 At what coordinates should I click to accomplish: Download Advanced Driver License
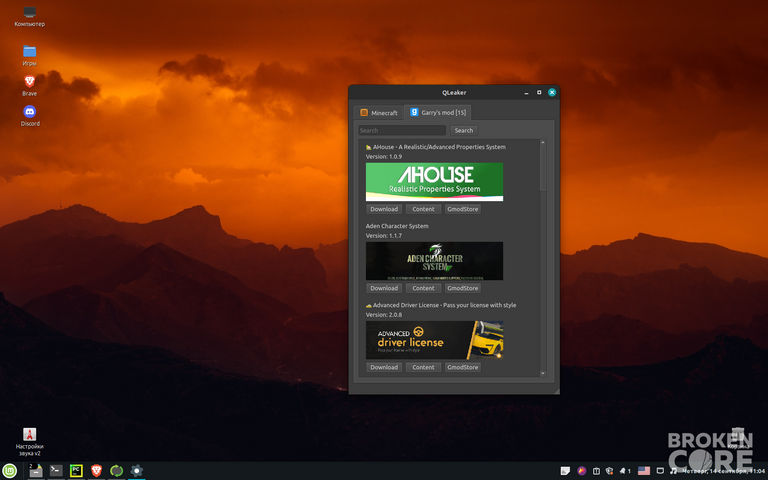[384, 367]
